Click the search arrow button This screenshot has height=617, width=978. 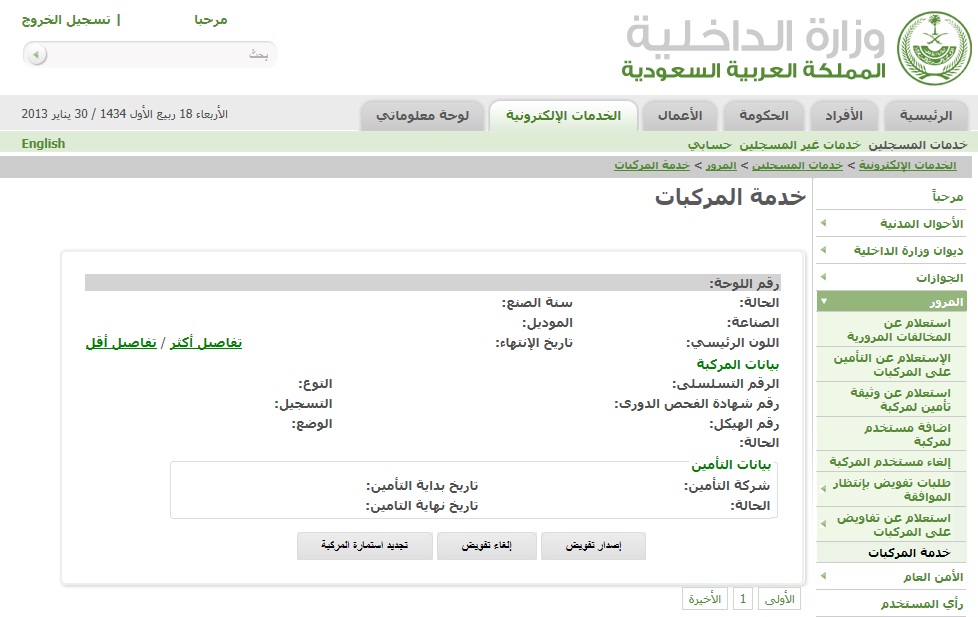(x=36, y=55)
